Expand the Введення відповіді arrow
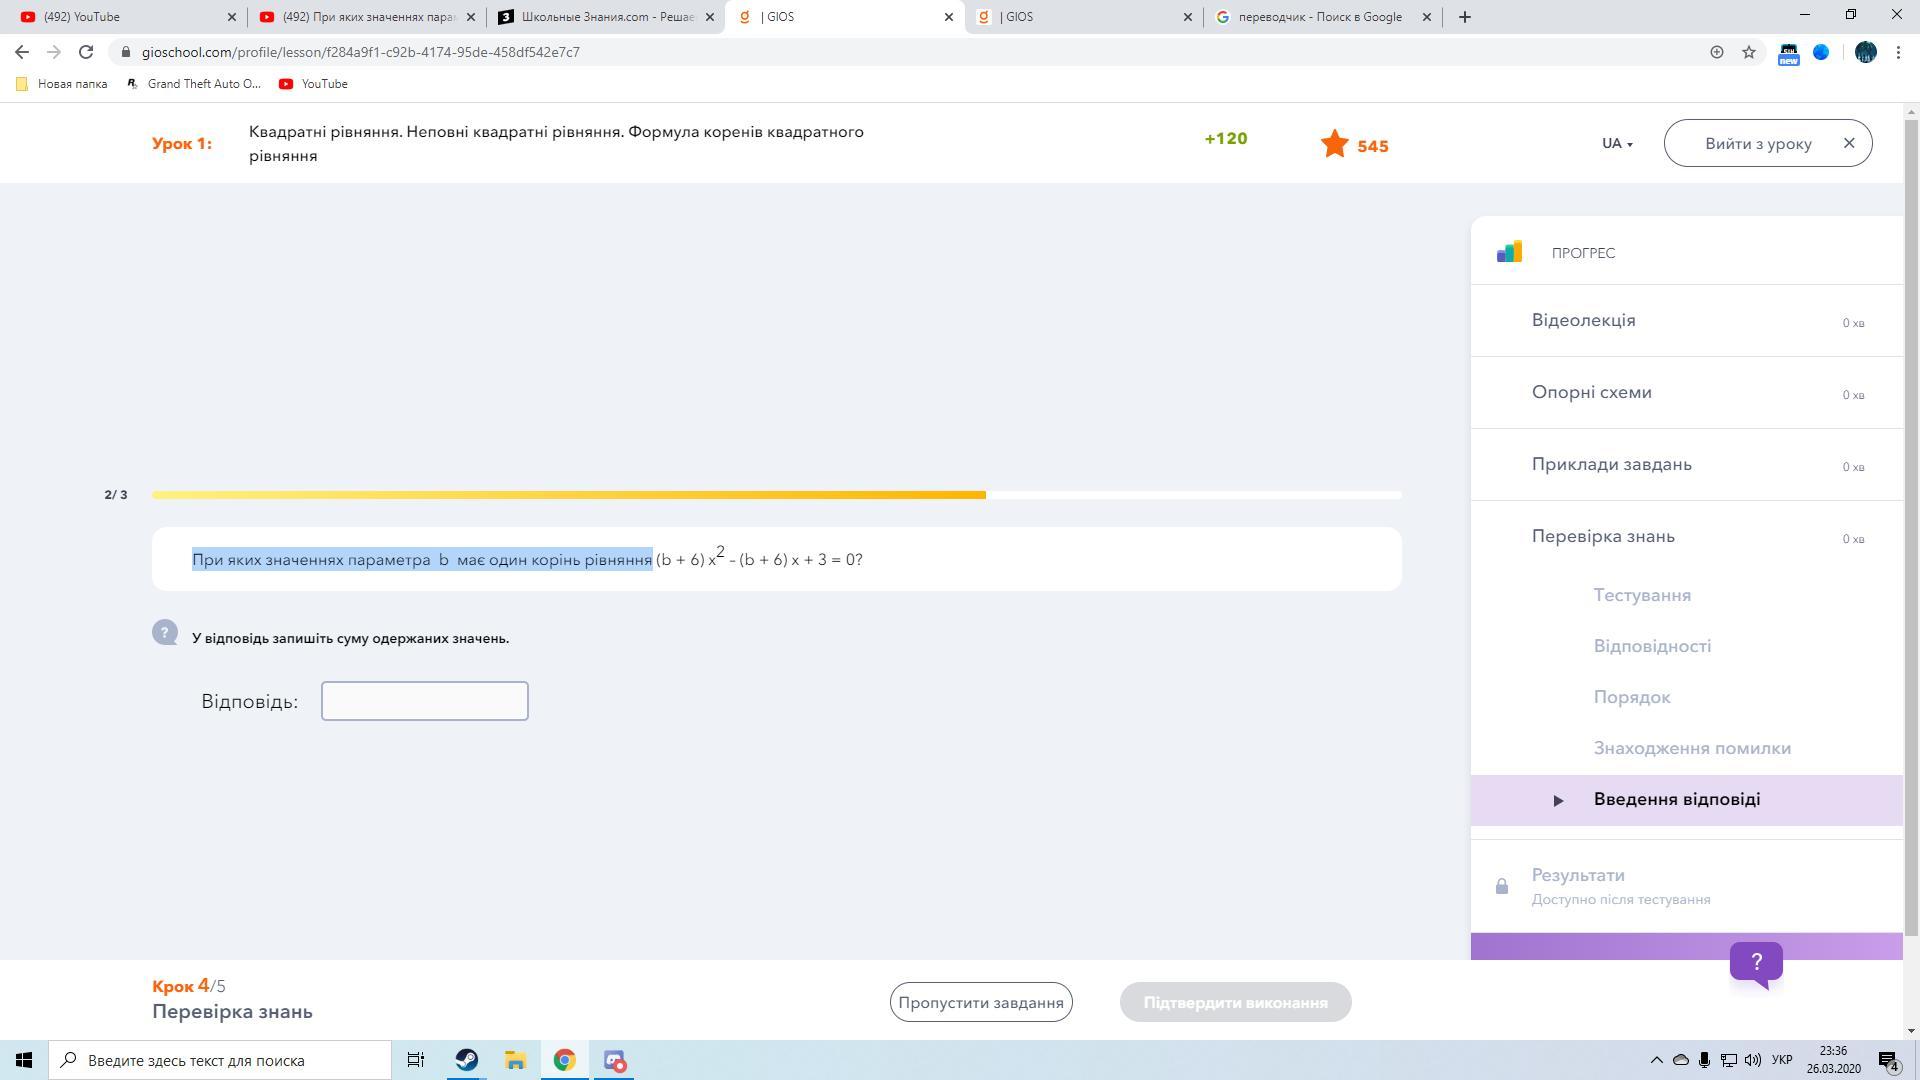Viewport: 1920px width, 1080px height. [1558, 800]
